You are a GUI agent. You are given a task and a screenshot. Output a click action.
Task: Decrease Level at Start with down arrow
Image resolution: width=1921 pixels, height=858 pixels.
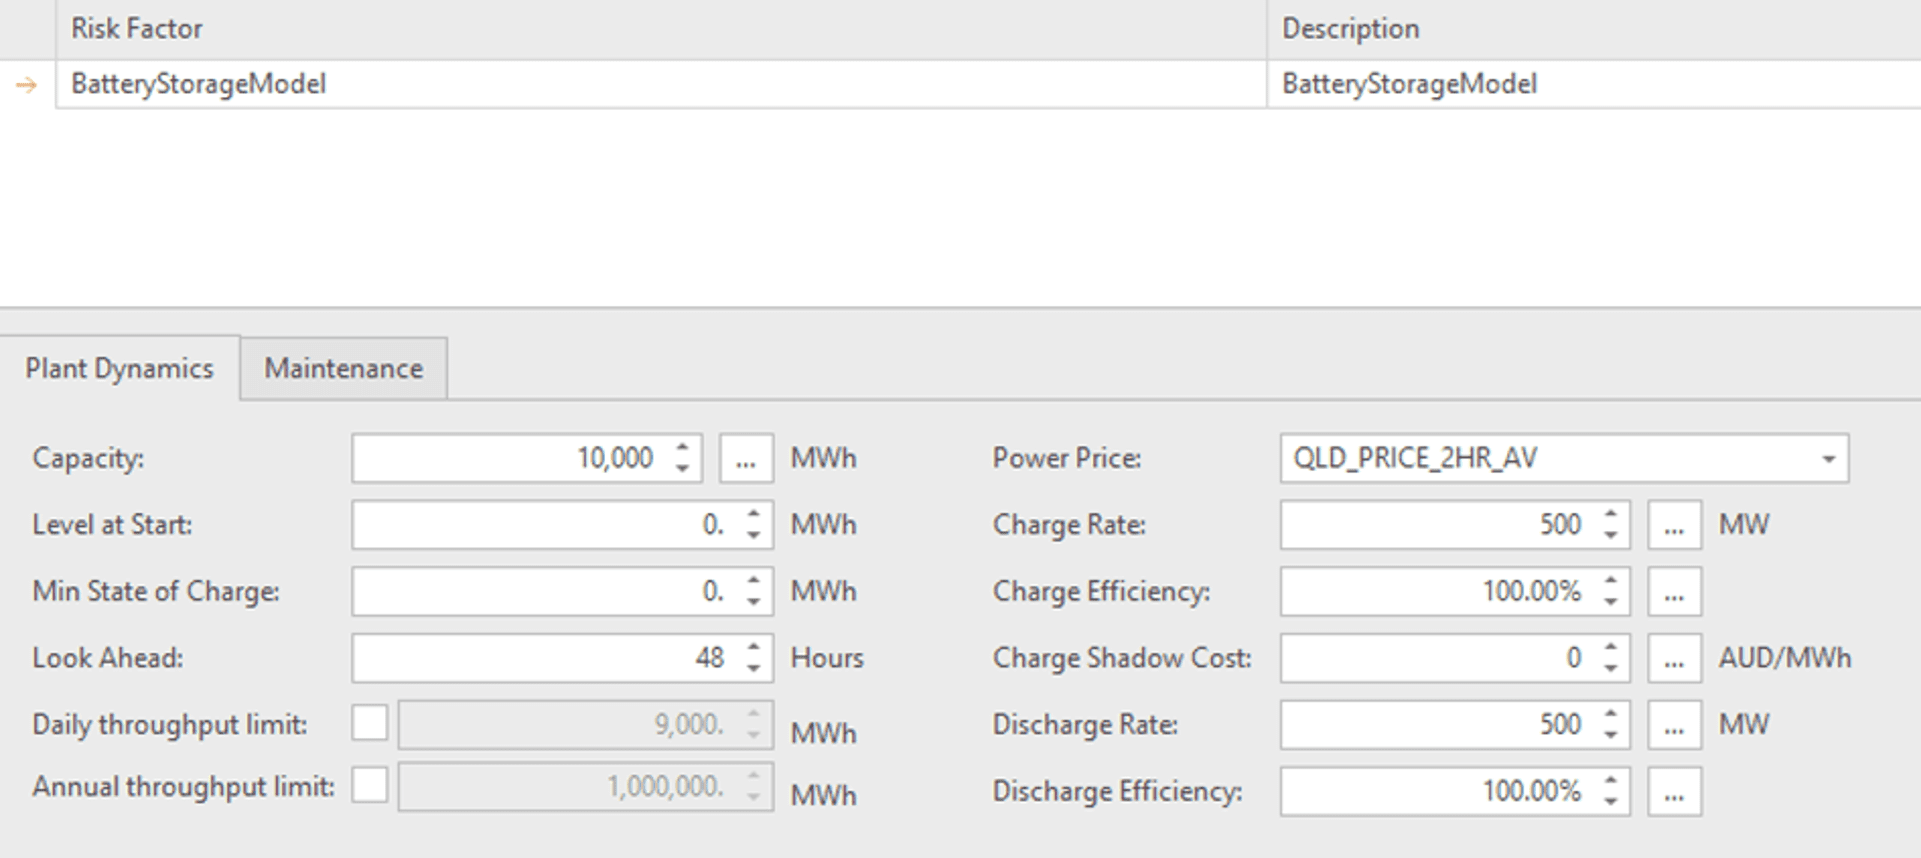pos(754,536)
